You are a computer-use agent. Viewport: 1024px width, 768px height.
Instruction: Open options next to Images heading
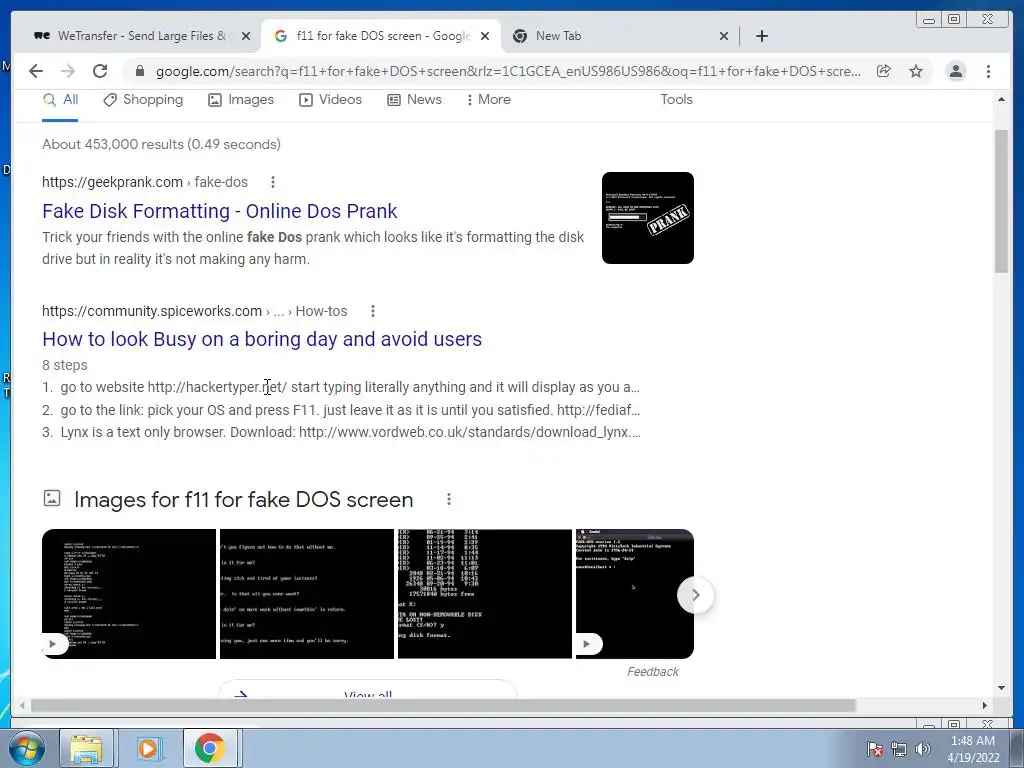tap(449, 500)
